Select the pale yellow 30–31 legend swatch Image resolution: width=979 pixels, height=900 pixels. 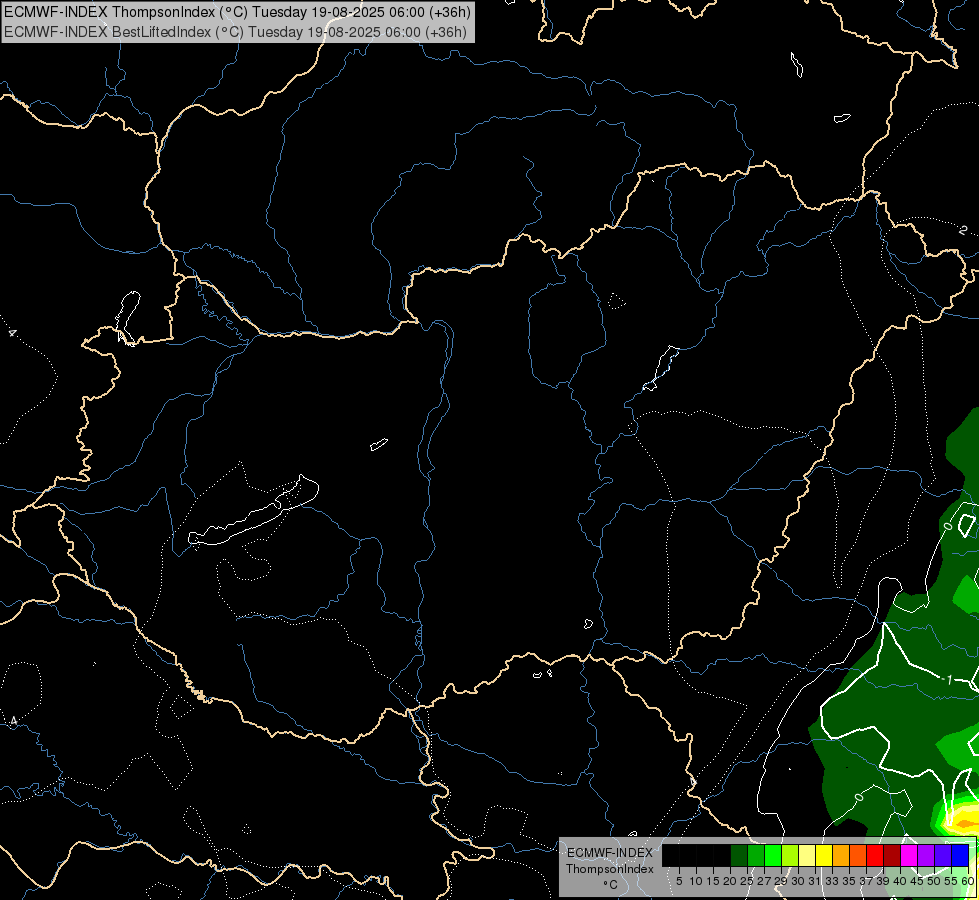click(x=807, y=855)
